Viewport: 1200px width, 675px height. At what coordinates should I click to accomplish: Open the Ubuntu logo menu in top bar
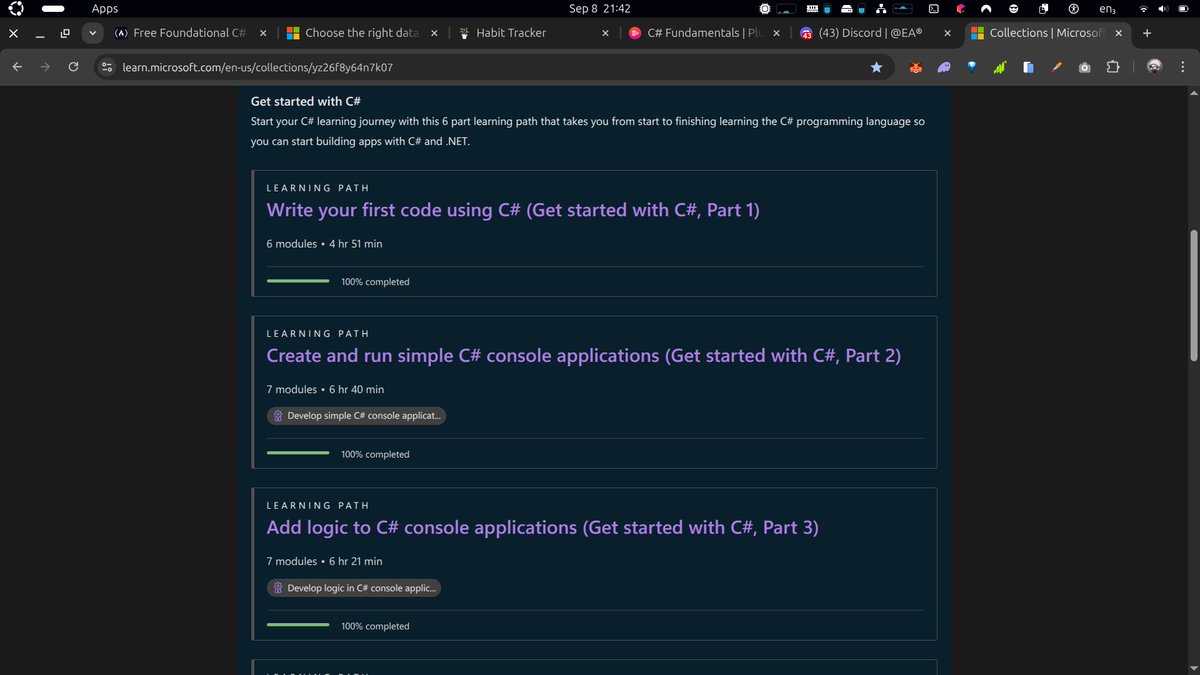click(16, 9)
